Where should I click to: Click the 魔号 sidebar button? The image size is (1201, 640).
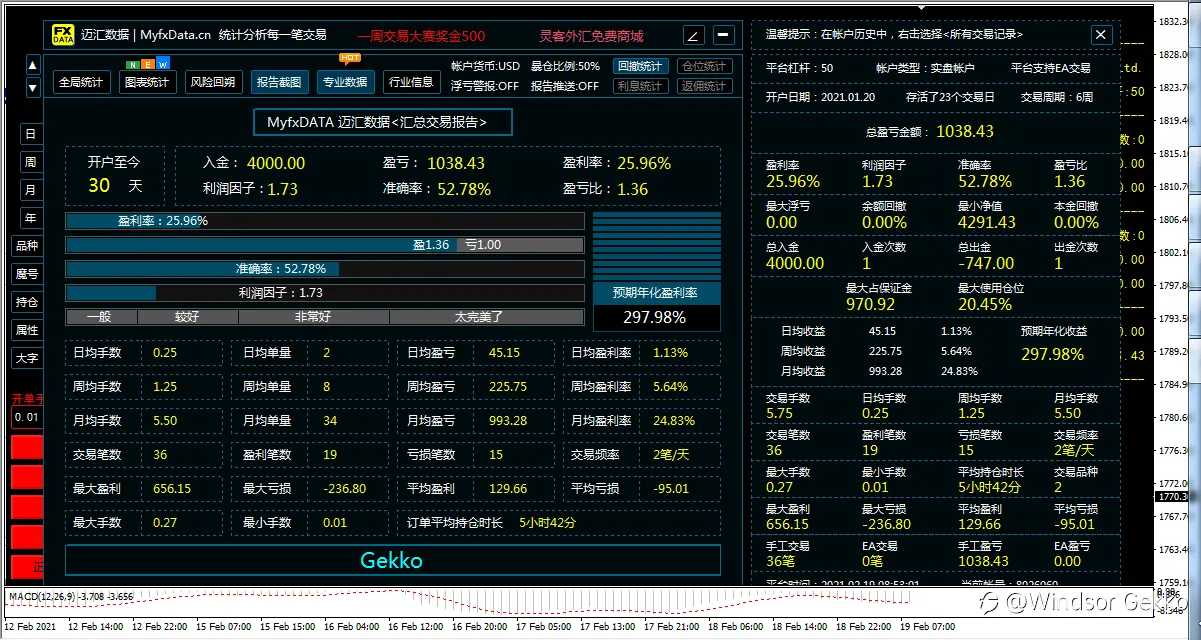click(26, 274)
